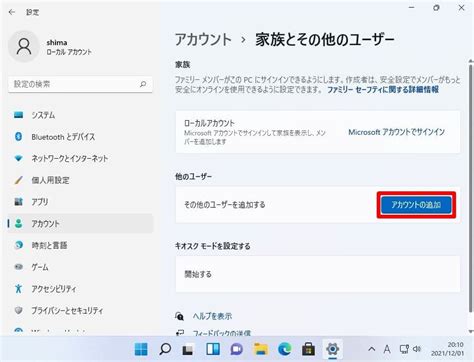
Task: Click the アプリ icon in sidebar
Action: [19, 202]
